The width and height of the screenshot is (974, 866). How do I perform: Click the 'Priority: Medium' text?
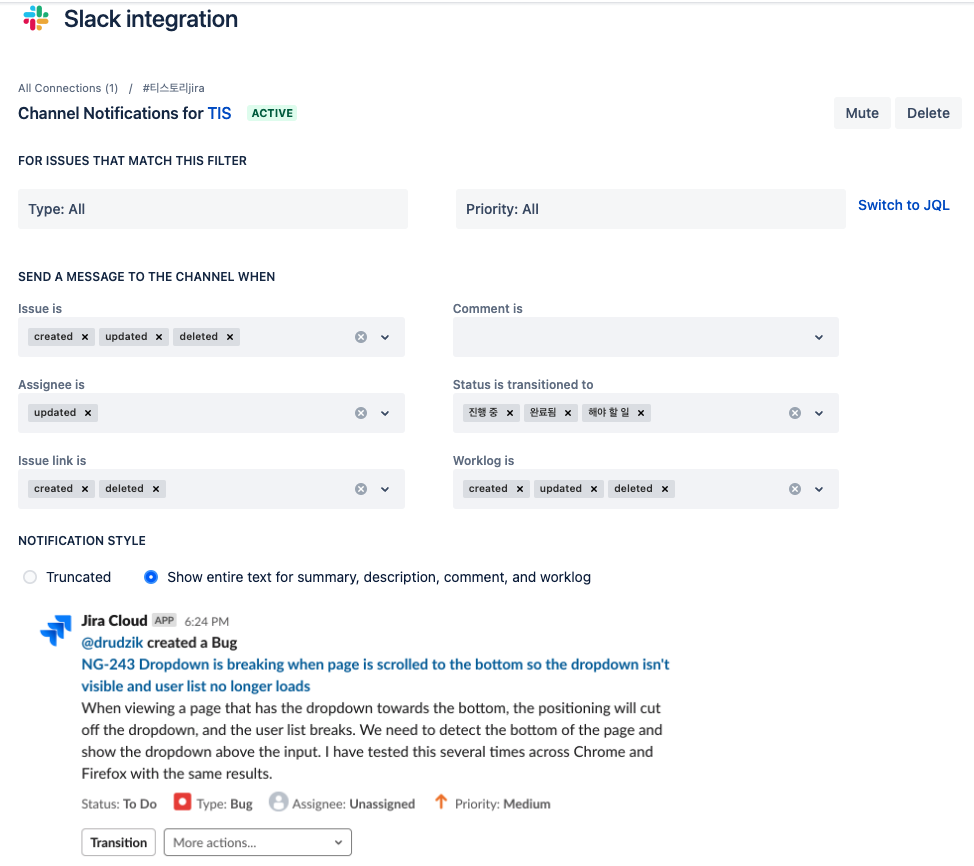point(503,804)
